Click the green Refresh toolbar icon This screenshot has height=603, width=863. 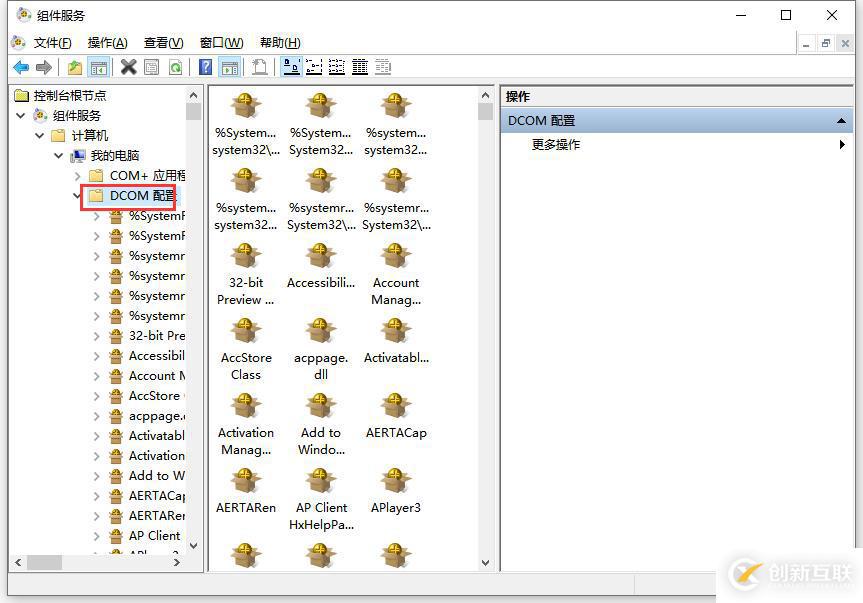point(175,67)
